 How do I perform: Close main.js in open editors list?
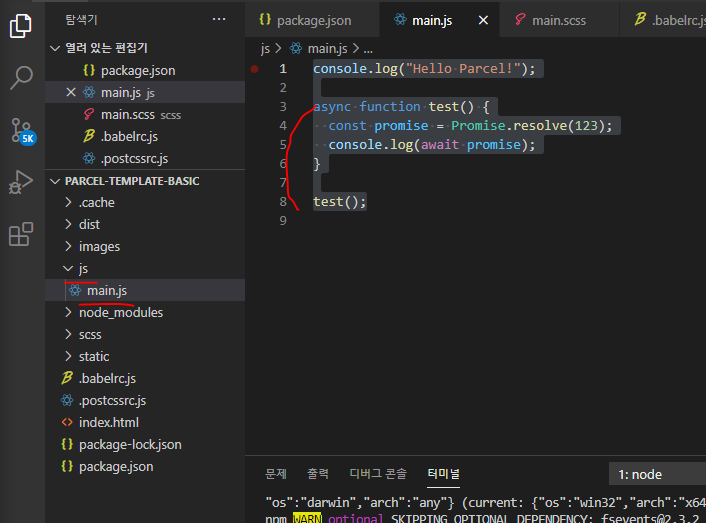pyautogui.click(x=71, y=93)
